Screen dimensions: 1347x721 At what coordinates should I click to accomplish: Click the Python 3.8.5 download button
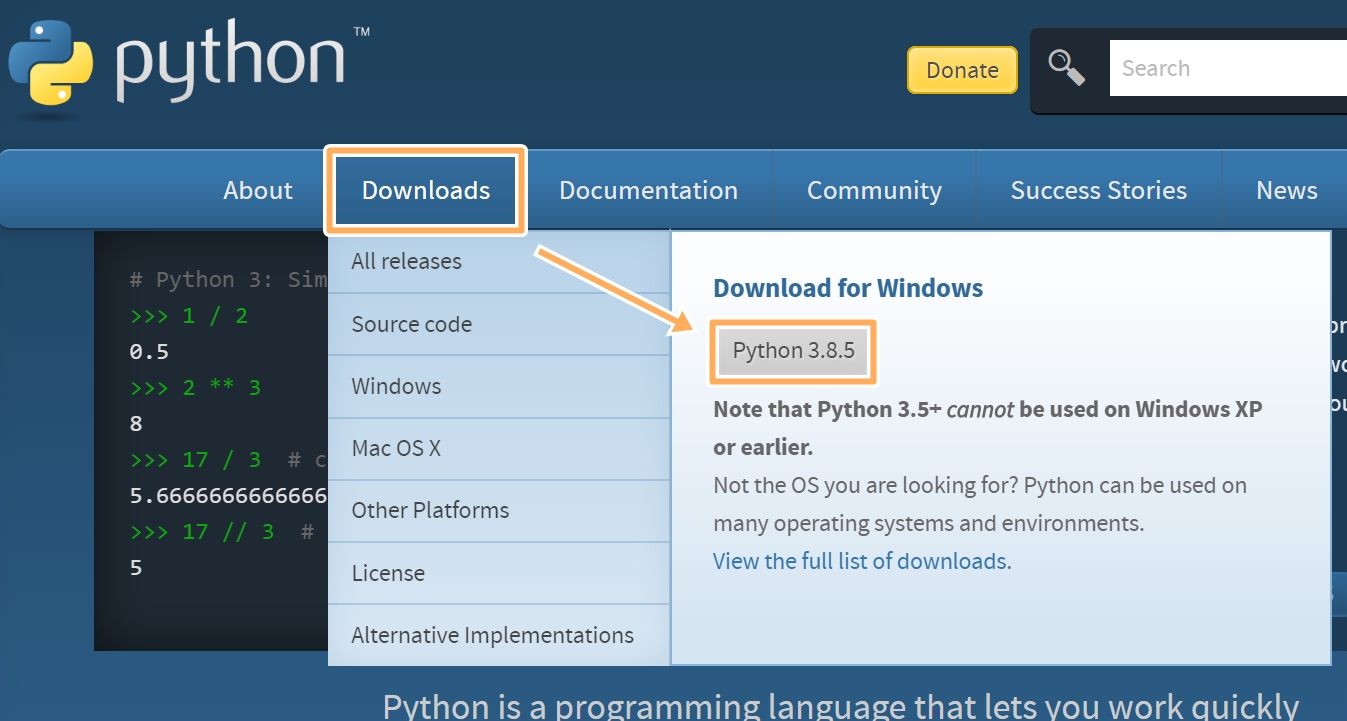tap(793, 351)
